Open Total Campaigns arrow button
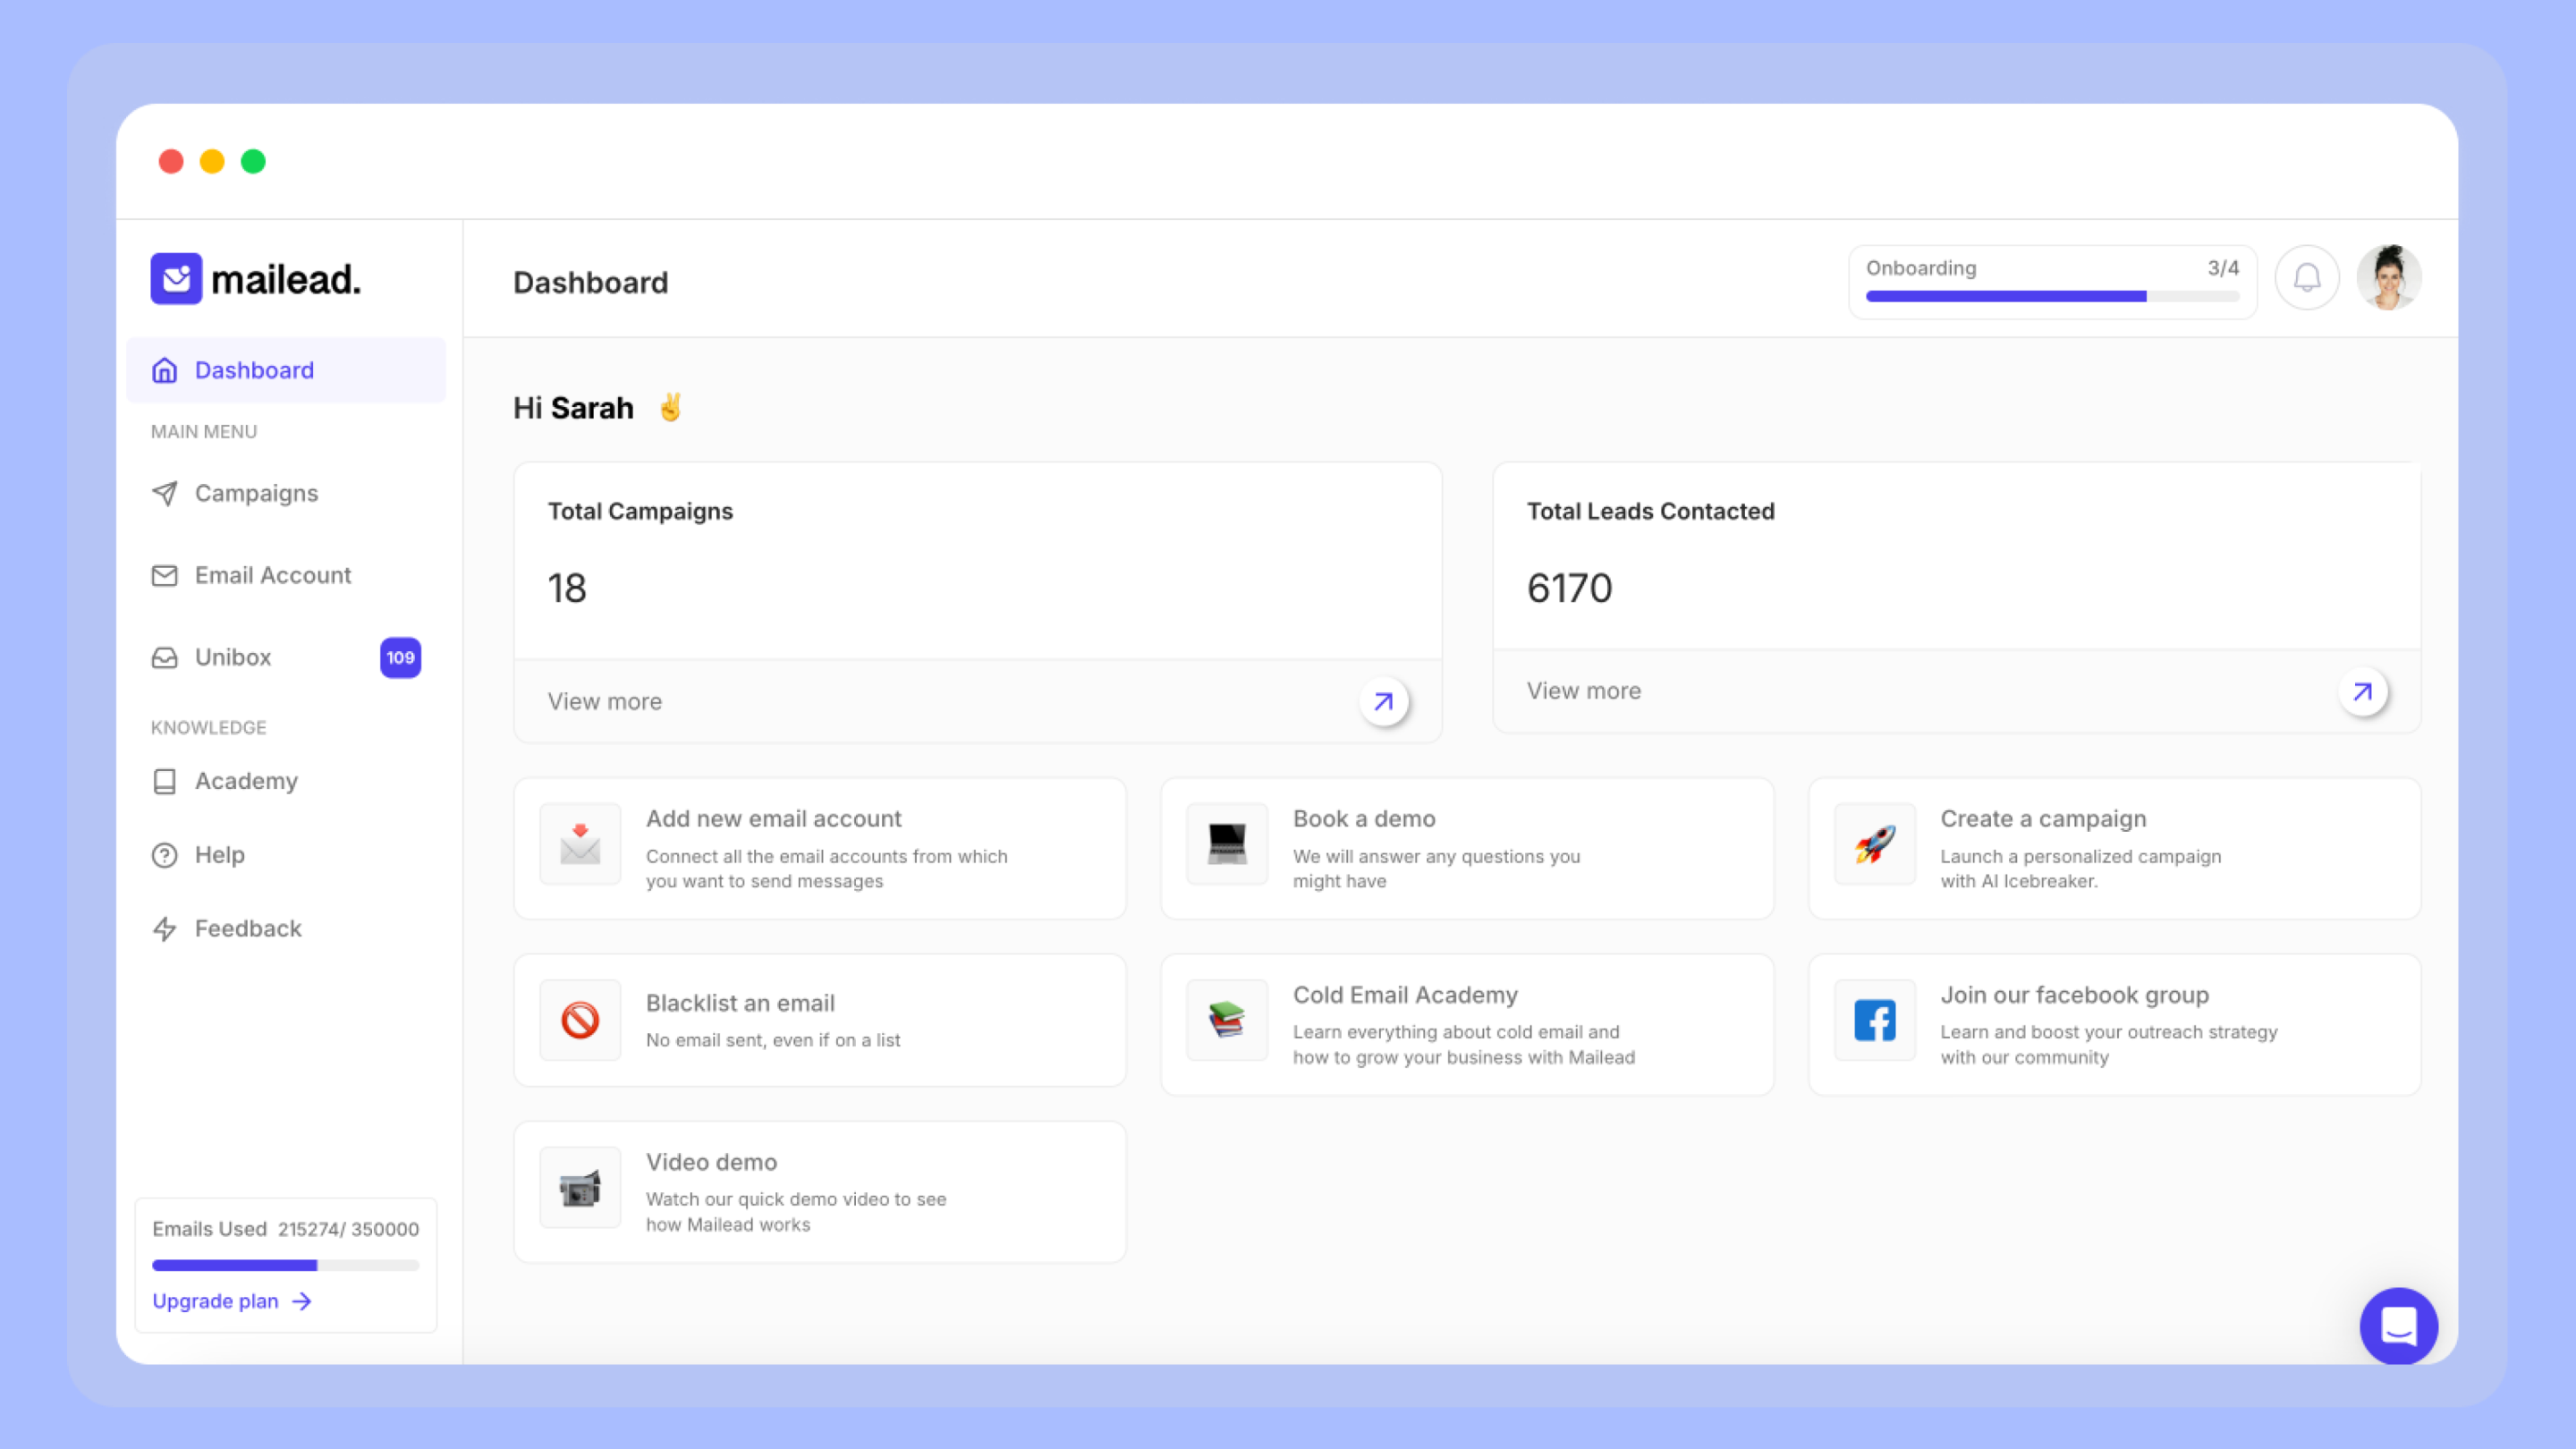 (x=1383, y=702)
